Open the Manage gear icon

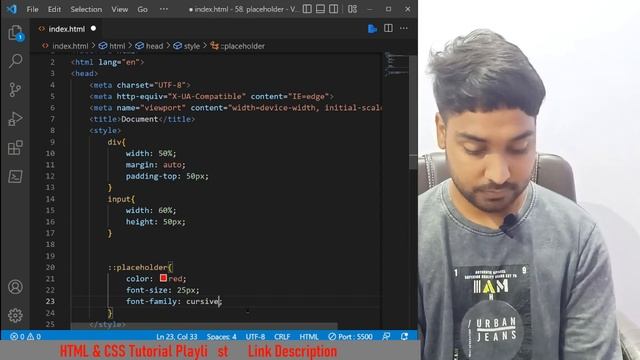[x=15, y=316]
